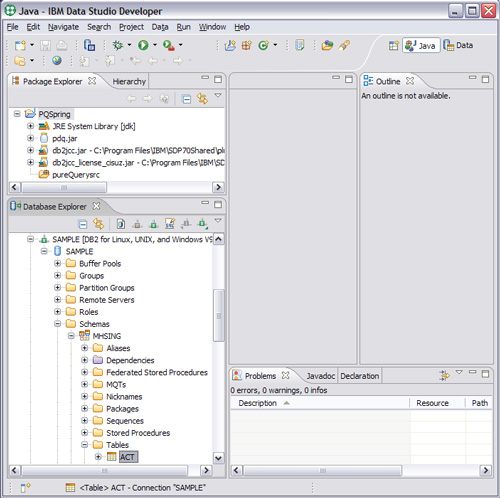
Task: Collapse All in Package Explorer toolbar
Action: tap(186, 99)
